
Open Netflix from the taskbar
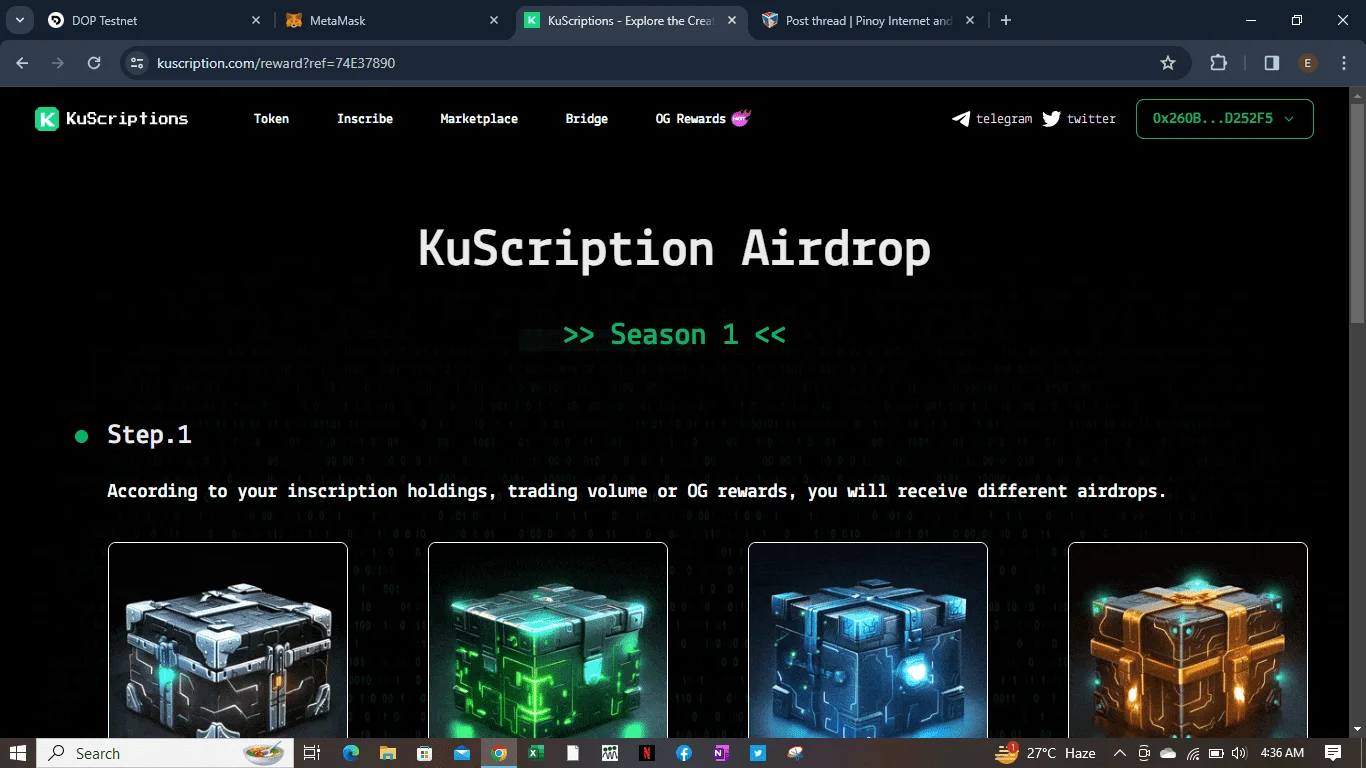point(646,753)
